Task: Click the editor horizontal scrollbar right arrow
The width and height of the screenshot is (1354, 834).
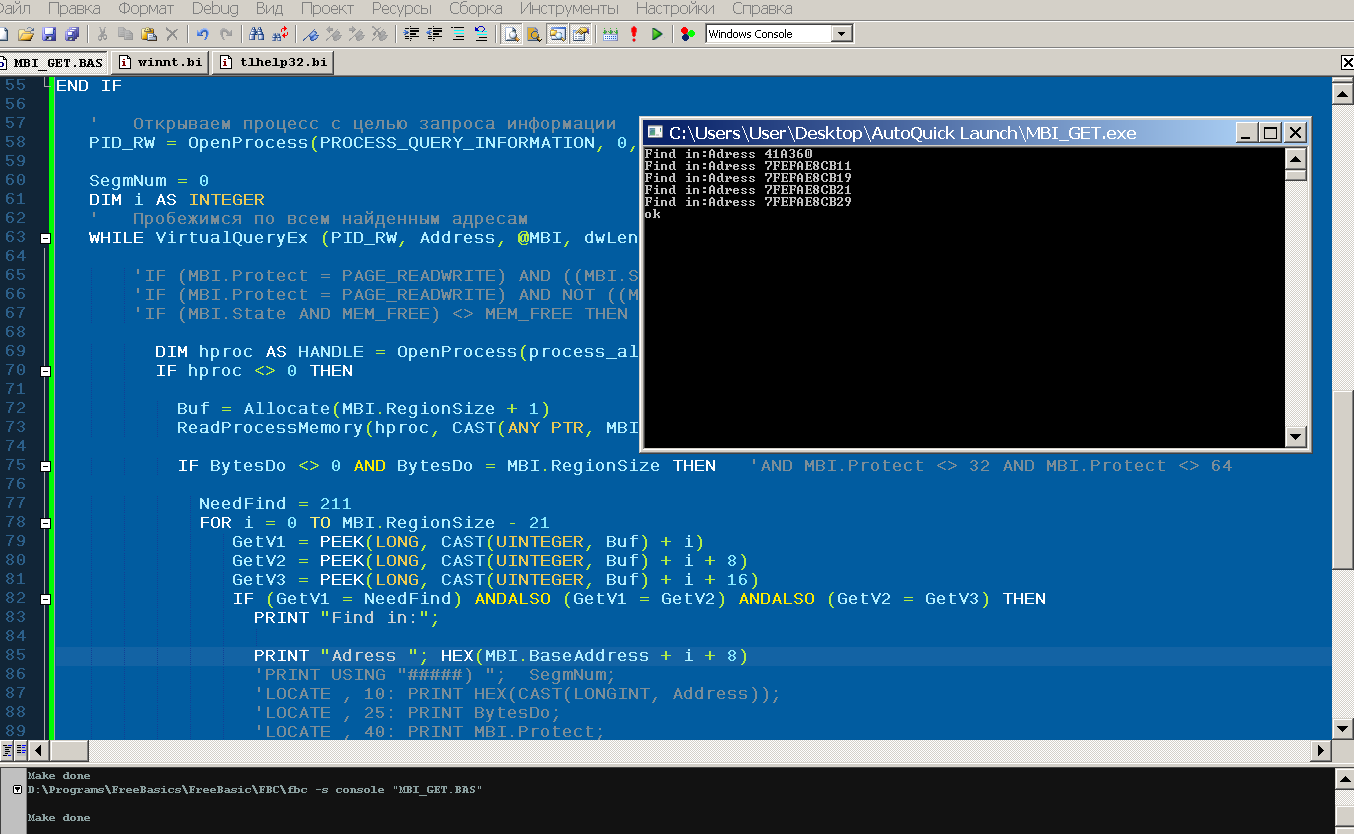Action: [1320, 750]
